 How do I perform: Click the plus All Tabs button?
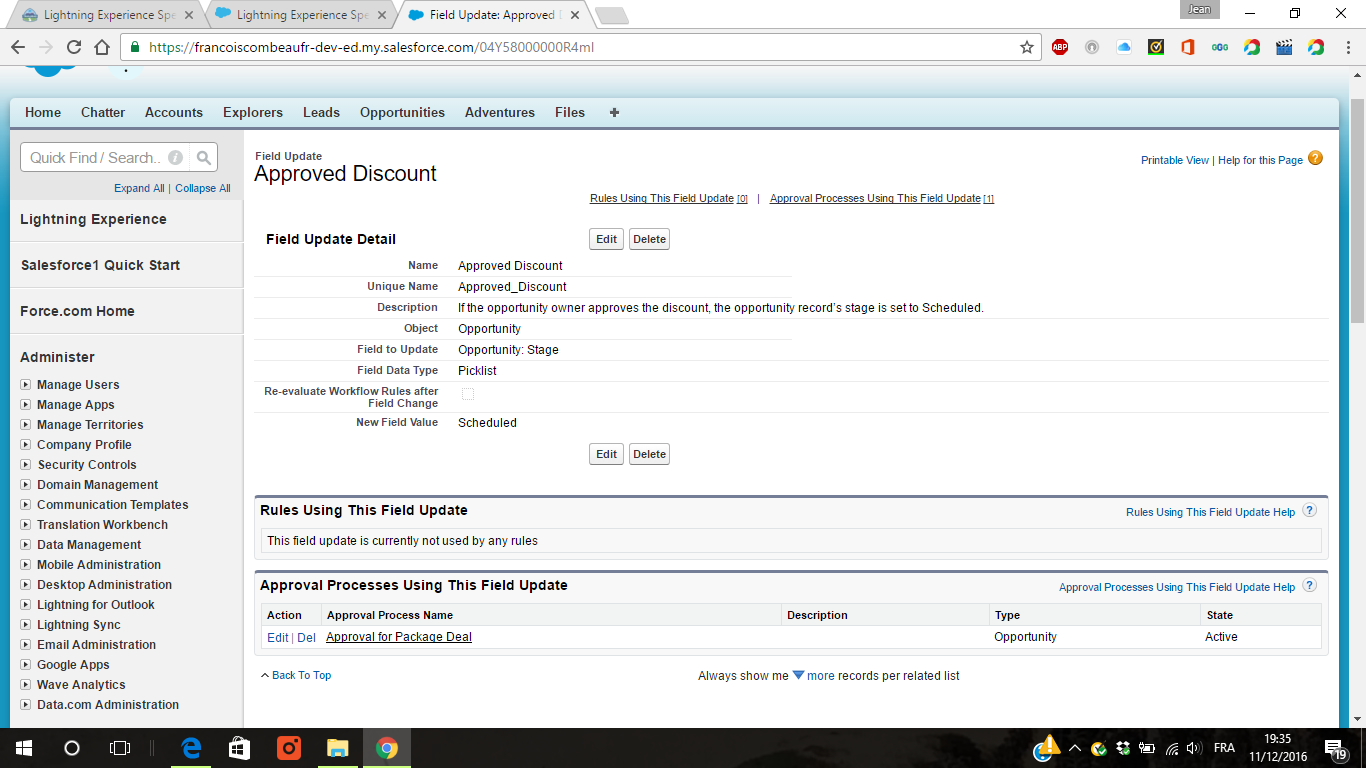(614, 112)
